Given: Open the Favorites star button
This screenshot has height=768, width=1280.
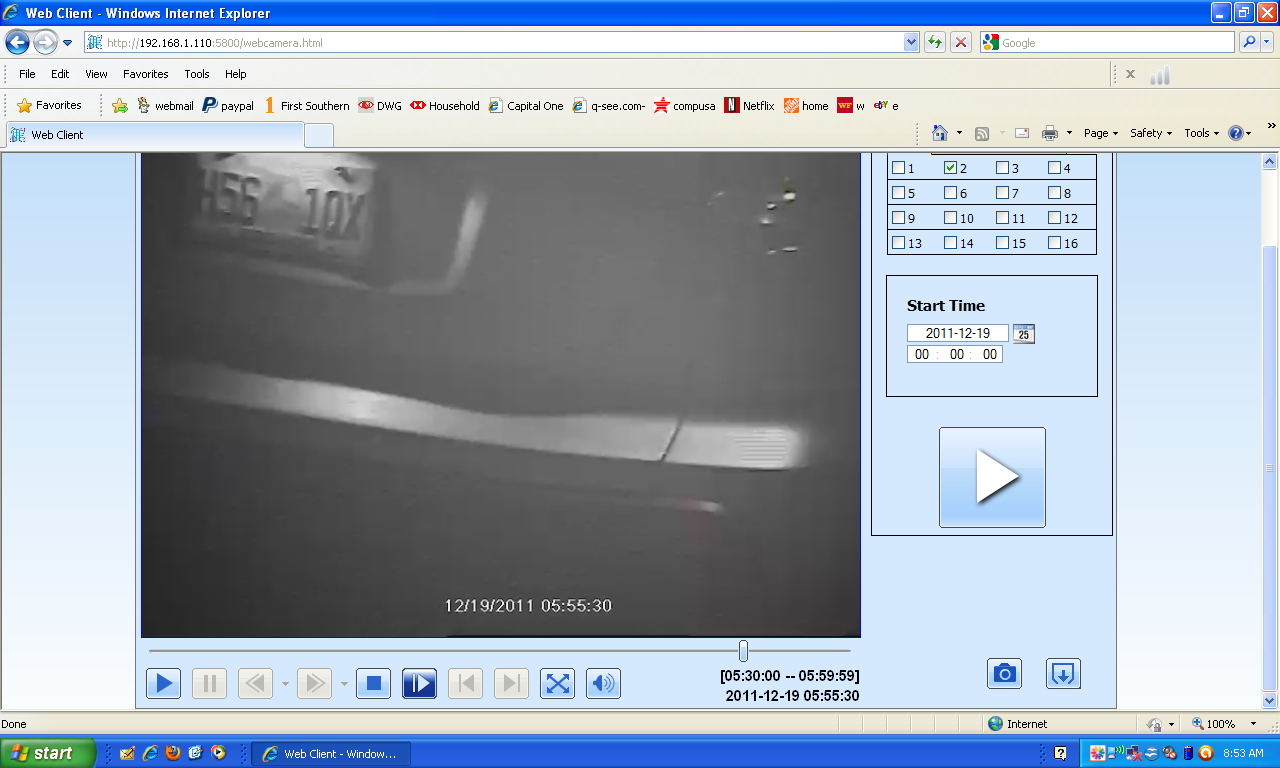Looking at the screenshot, I should point(49,105).
